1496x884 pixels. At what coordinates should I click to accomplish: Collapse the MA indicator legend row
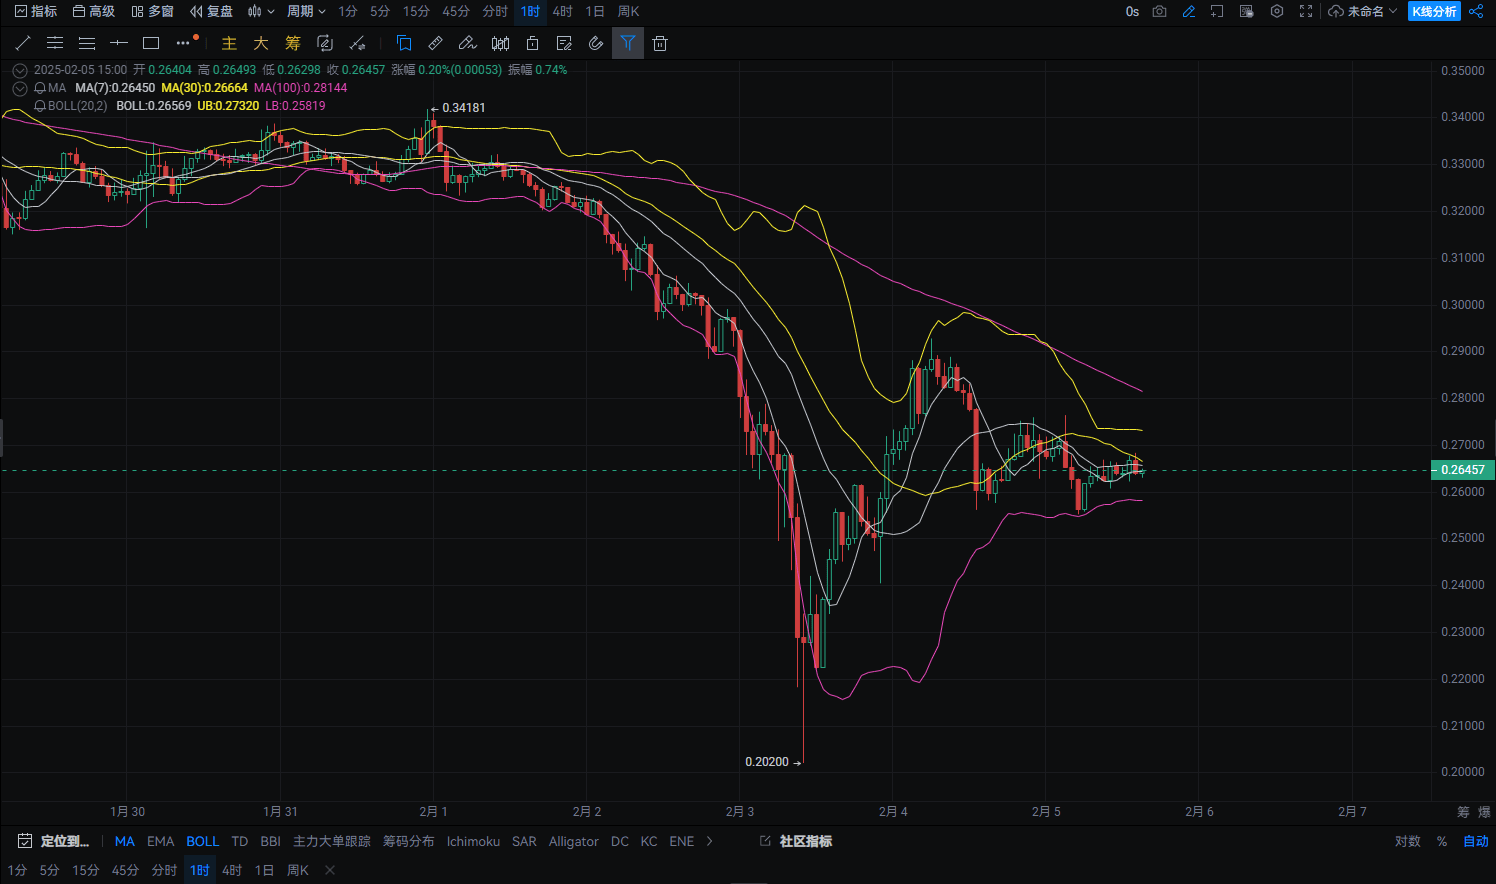pos(20,88)
